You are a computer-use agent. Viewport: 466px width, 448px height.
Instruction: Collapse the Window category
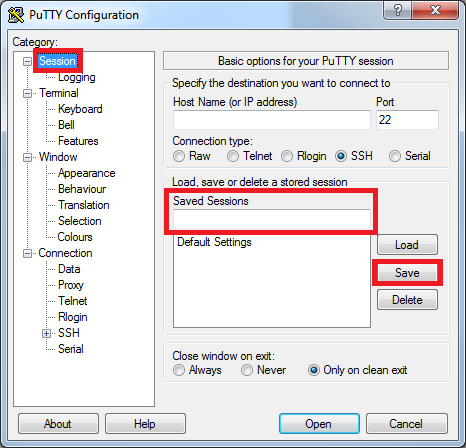tap(27, 157)
